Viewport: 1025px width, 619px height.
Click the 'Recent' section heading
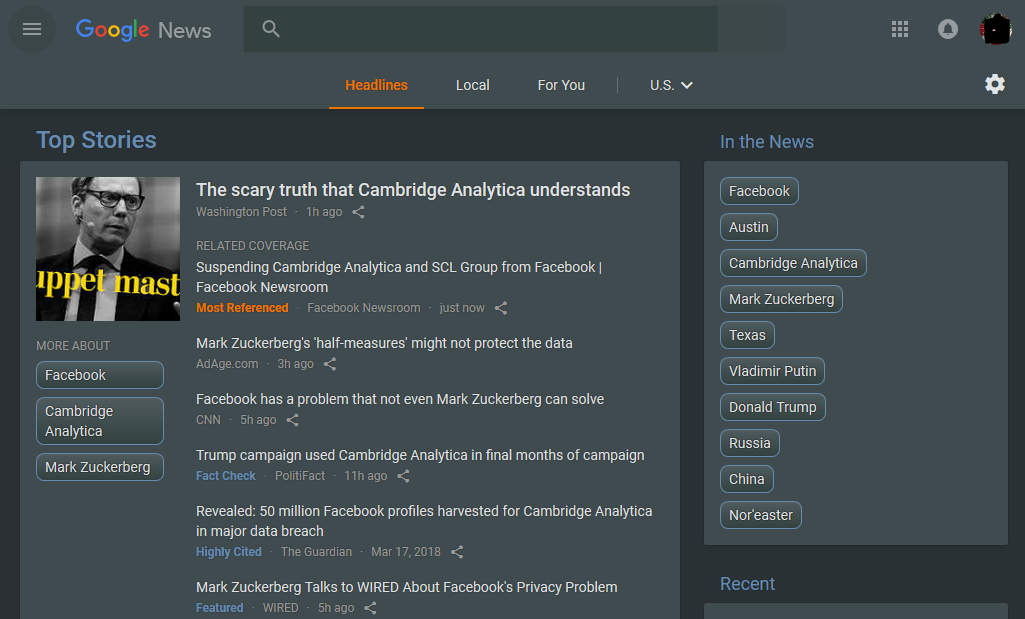747,584
